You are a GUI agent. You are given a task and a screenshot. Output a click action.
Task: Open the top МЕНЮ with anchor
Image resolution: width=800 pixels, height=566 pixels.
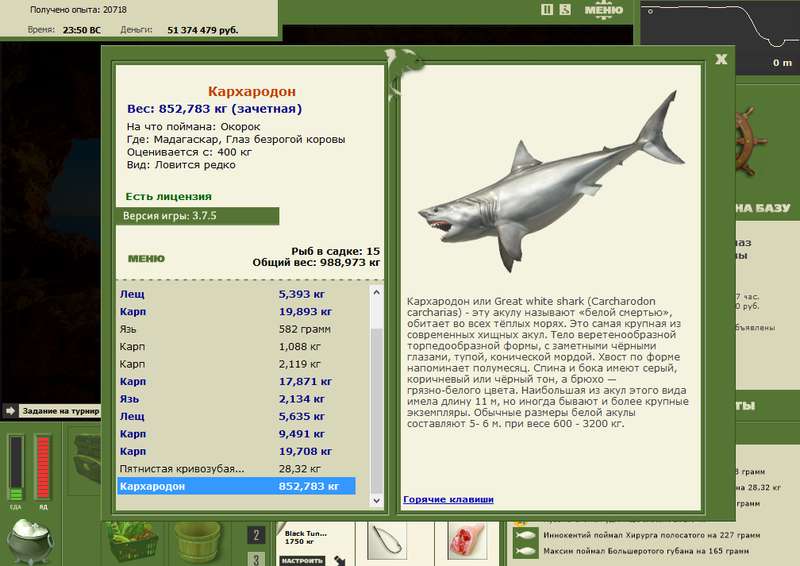click(604, 10)
